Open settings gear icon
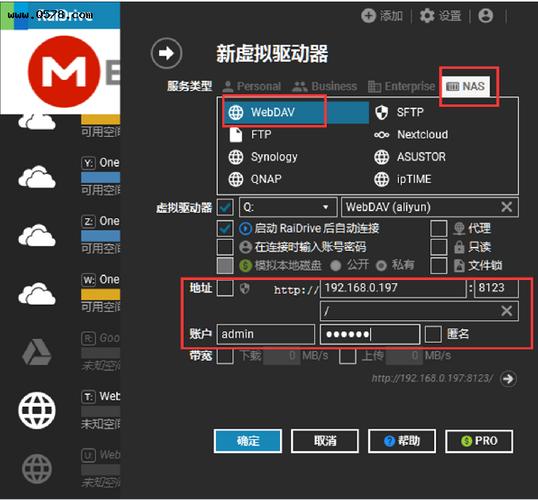 427,16
